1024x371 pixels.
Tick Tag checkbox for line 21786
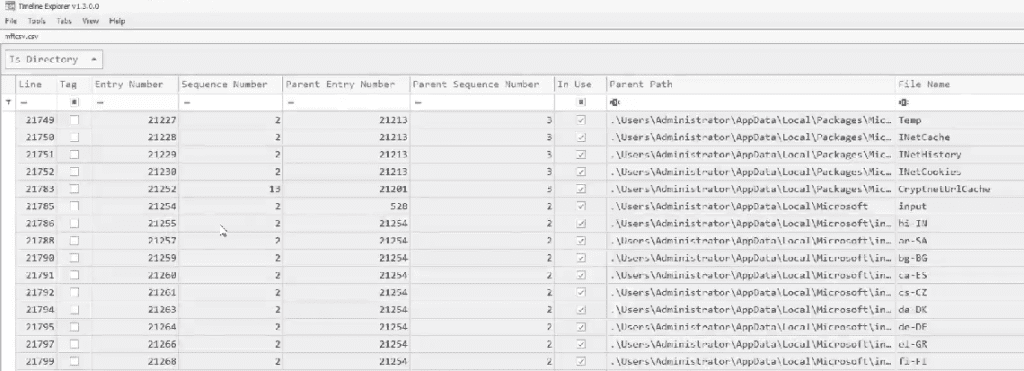74,223
